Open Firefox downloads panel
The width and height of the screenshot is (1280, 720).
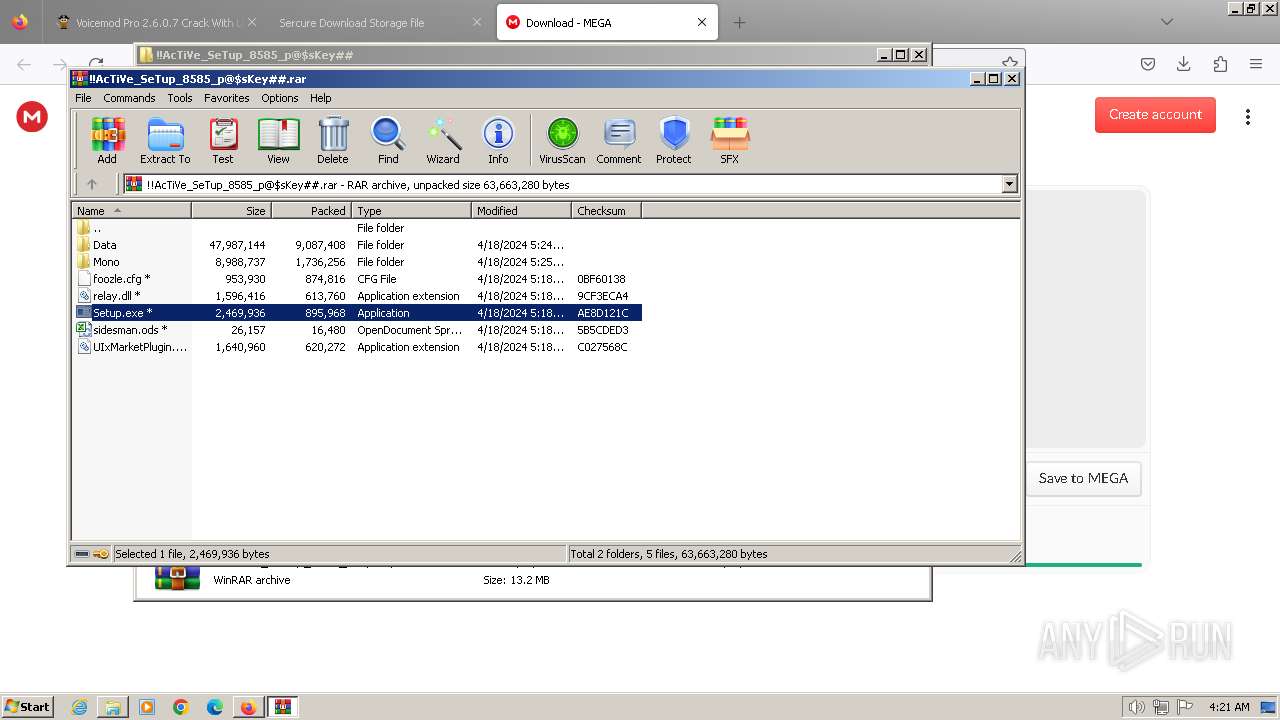[1183, 64]
